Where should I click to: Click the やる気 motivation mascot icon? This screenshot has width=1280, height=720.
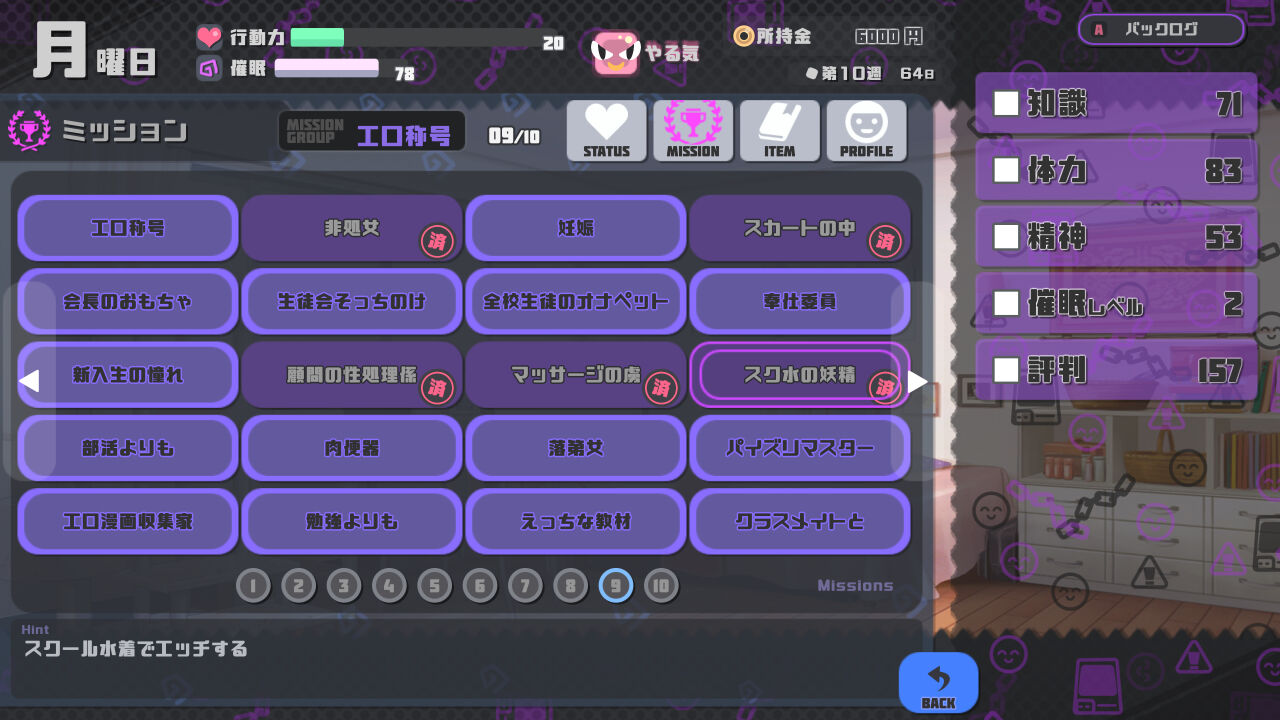pos(615,53)
